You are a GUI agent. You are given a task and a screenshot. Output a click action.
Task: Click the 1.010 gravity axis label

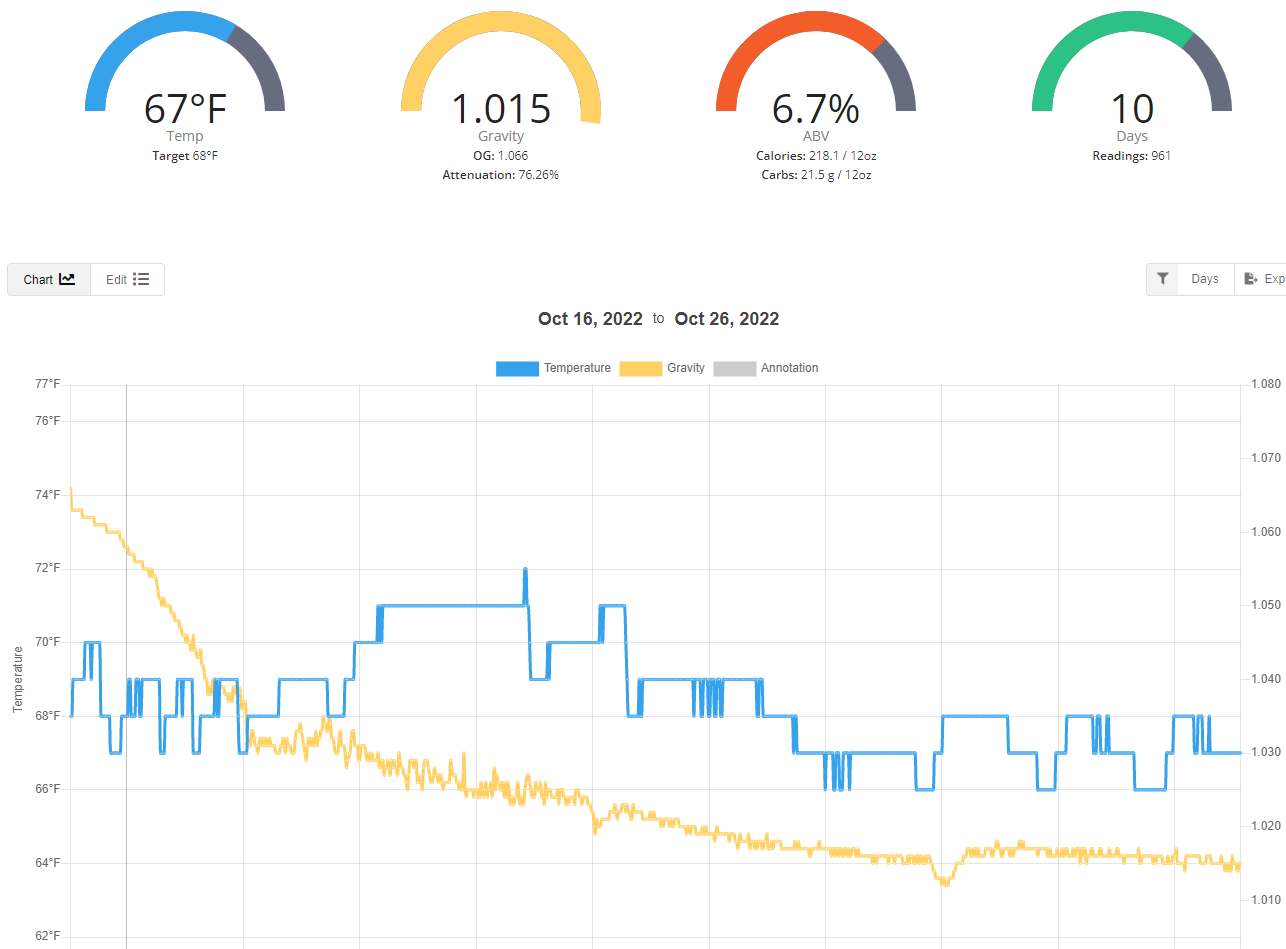pos(1266,900)
